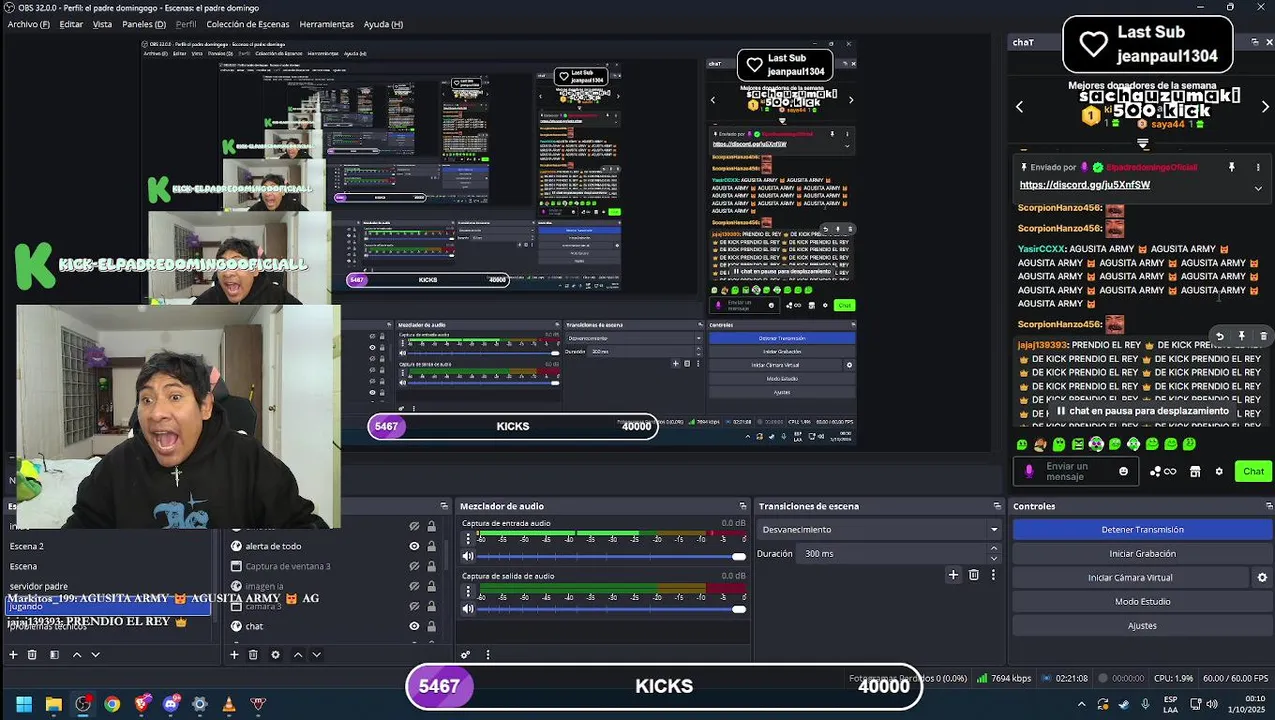Open the emoji picker in chat input
This screenshot has width=1275, height=720.
[1123, 472]
